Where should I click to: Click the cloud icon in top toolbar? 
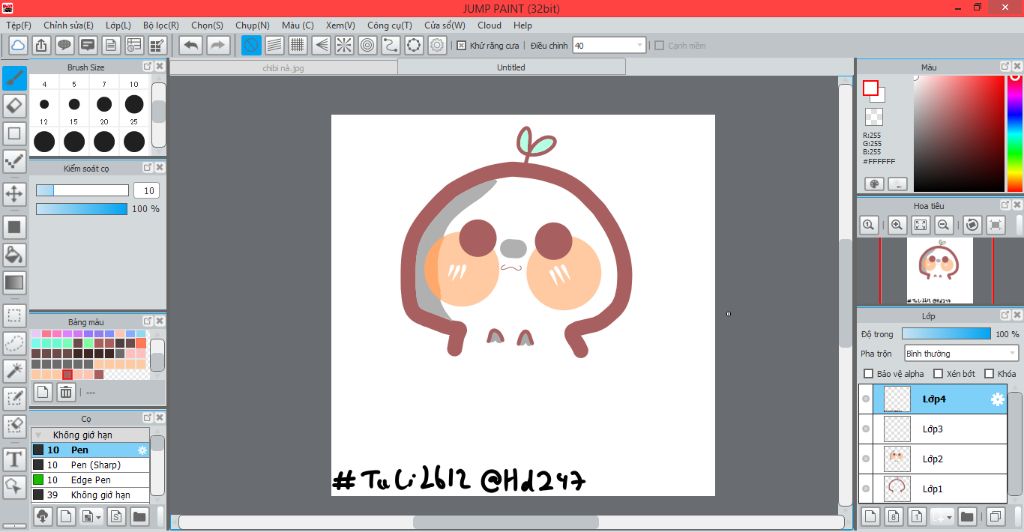click(x=18, y=45)
